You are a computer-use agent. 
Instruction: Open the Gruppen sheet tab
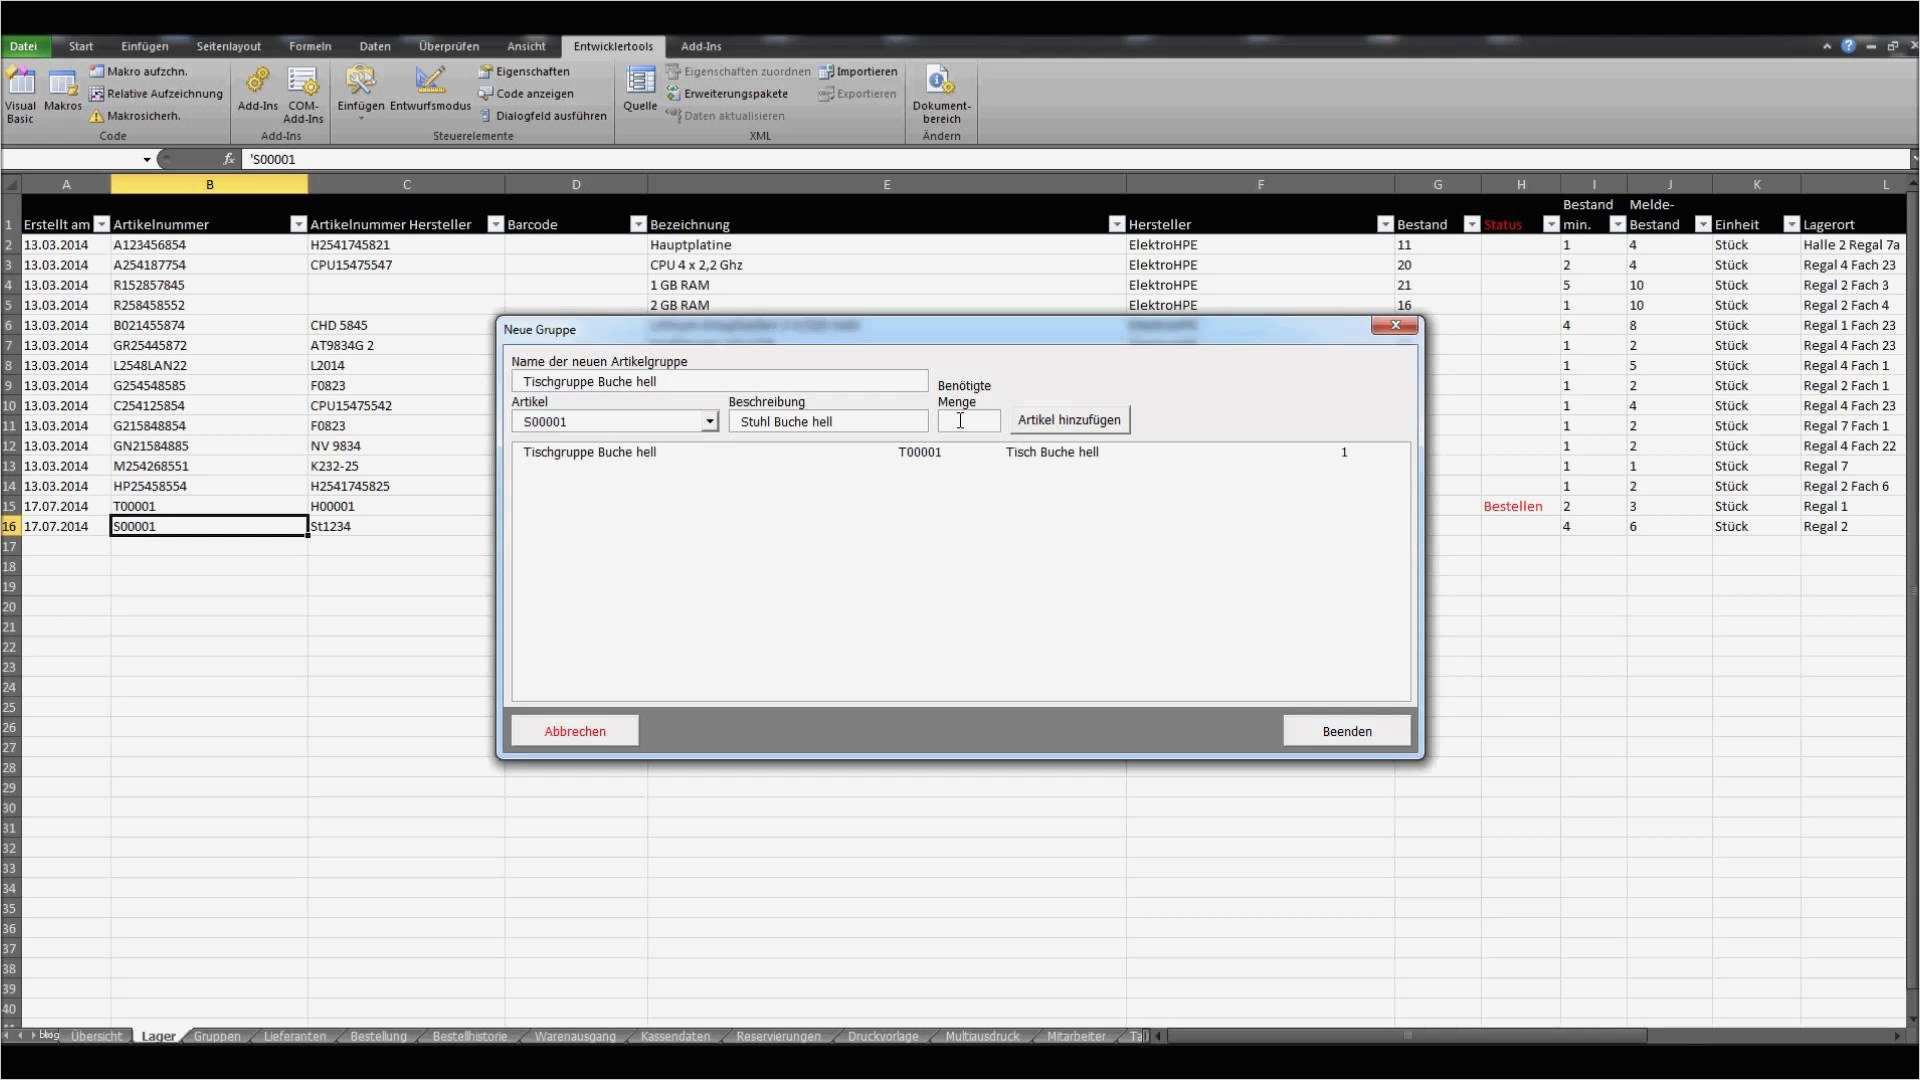[217, 1037]
